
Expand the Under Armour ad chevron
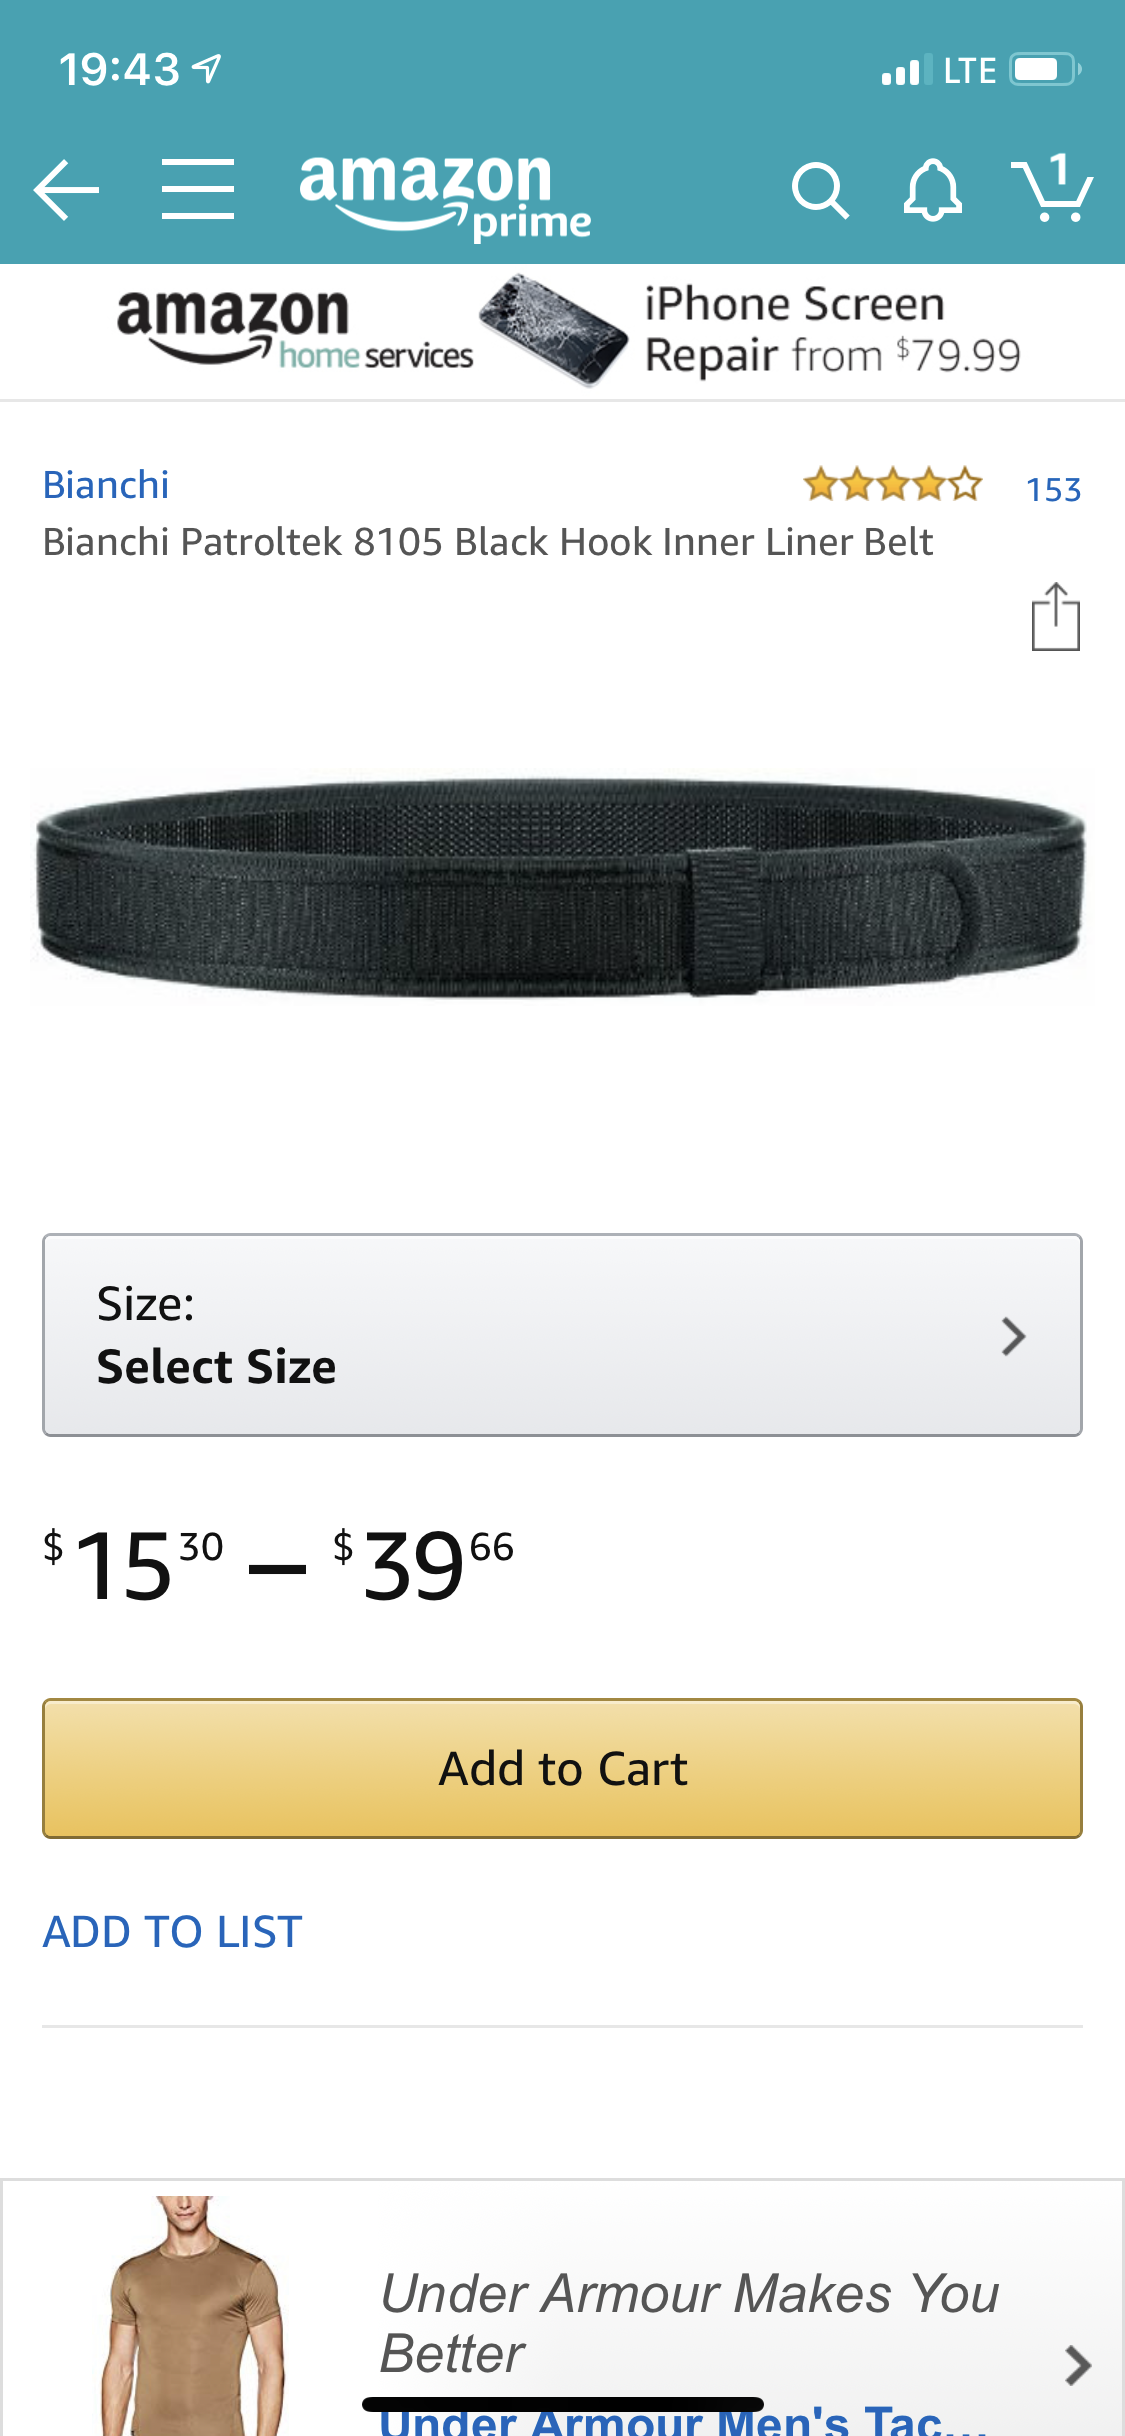[x=1077, y=2365]
